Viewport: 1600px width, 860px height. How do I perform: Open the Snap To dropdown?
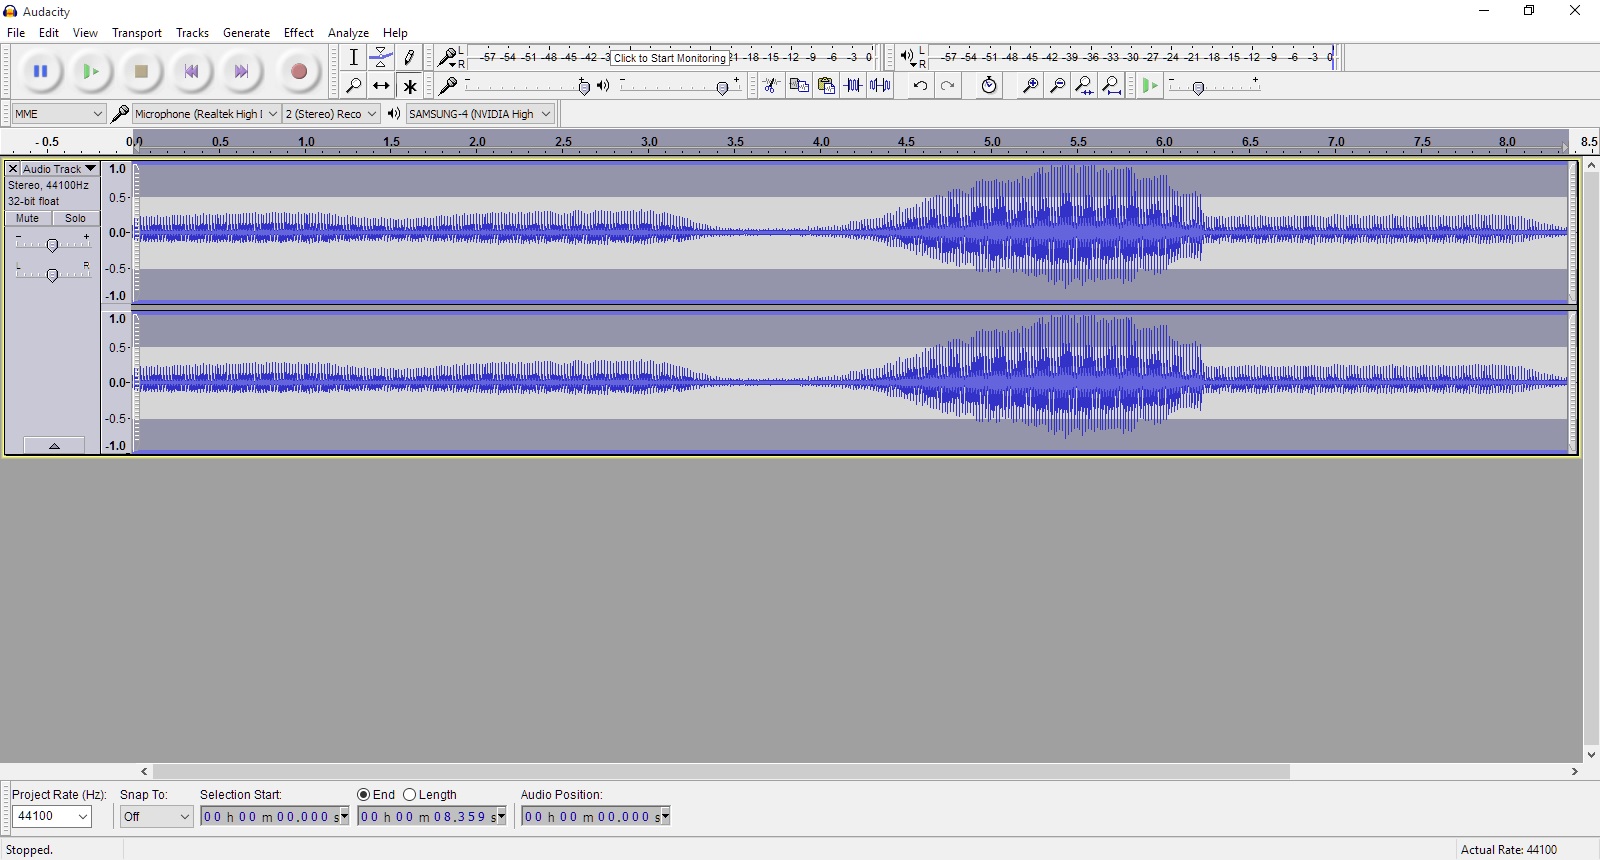(x=156, y=816)
